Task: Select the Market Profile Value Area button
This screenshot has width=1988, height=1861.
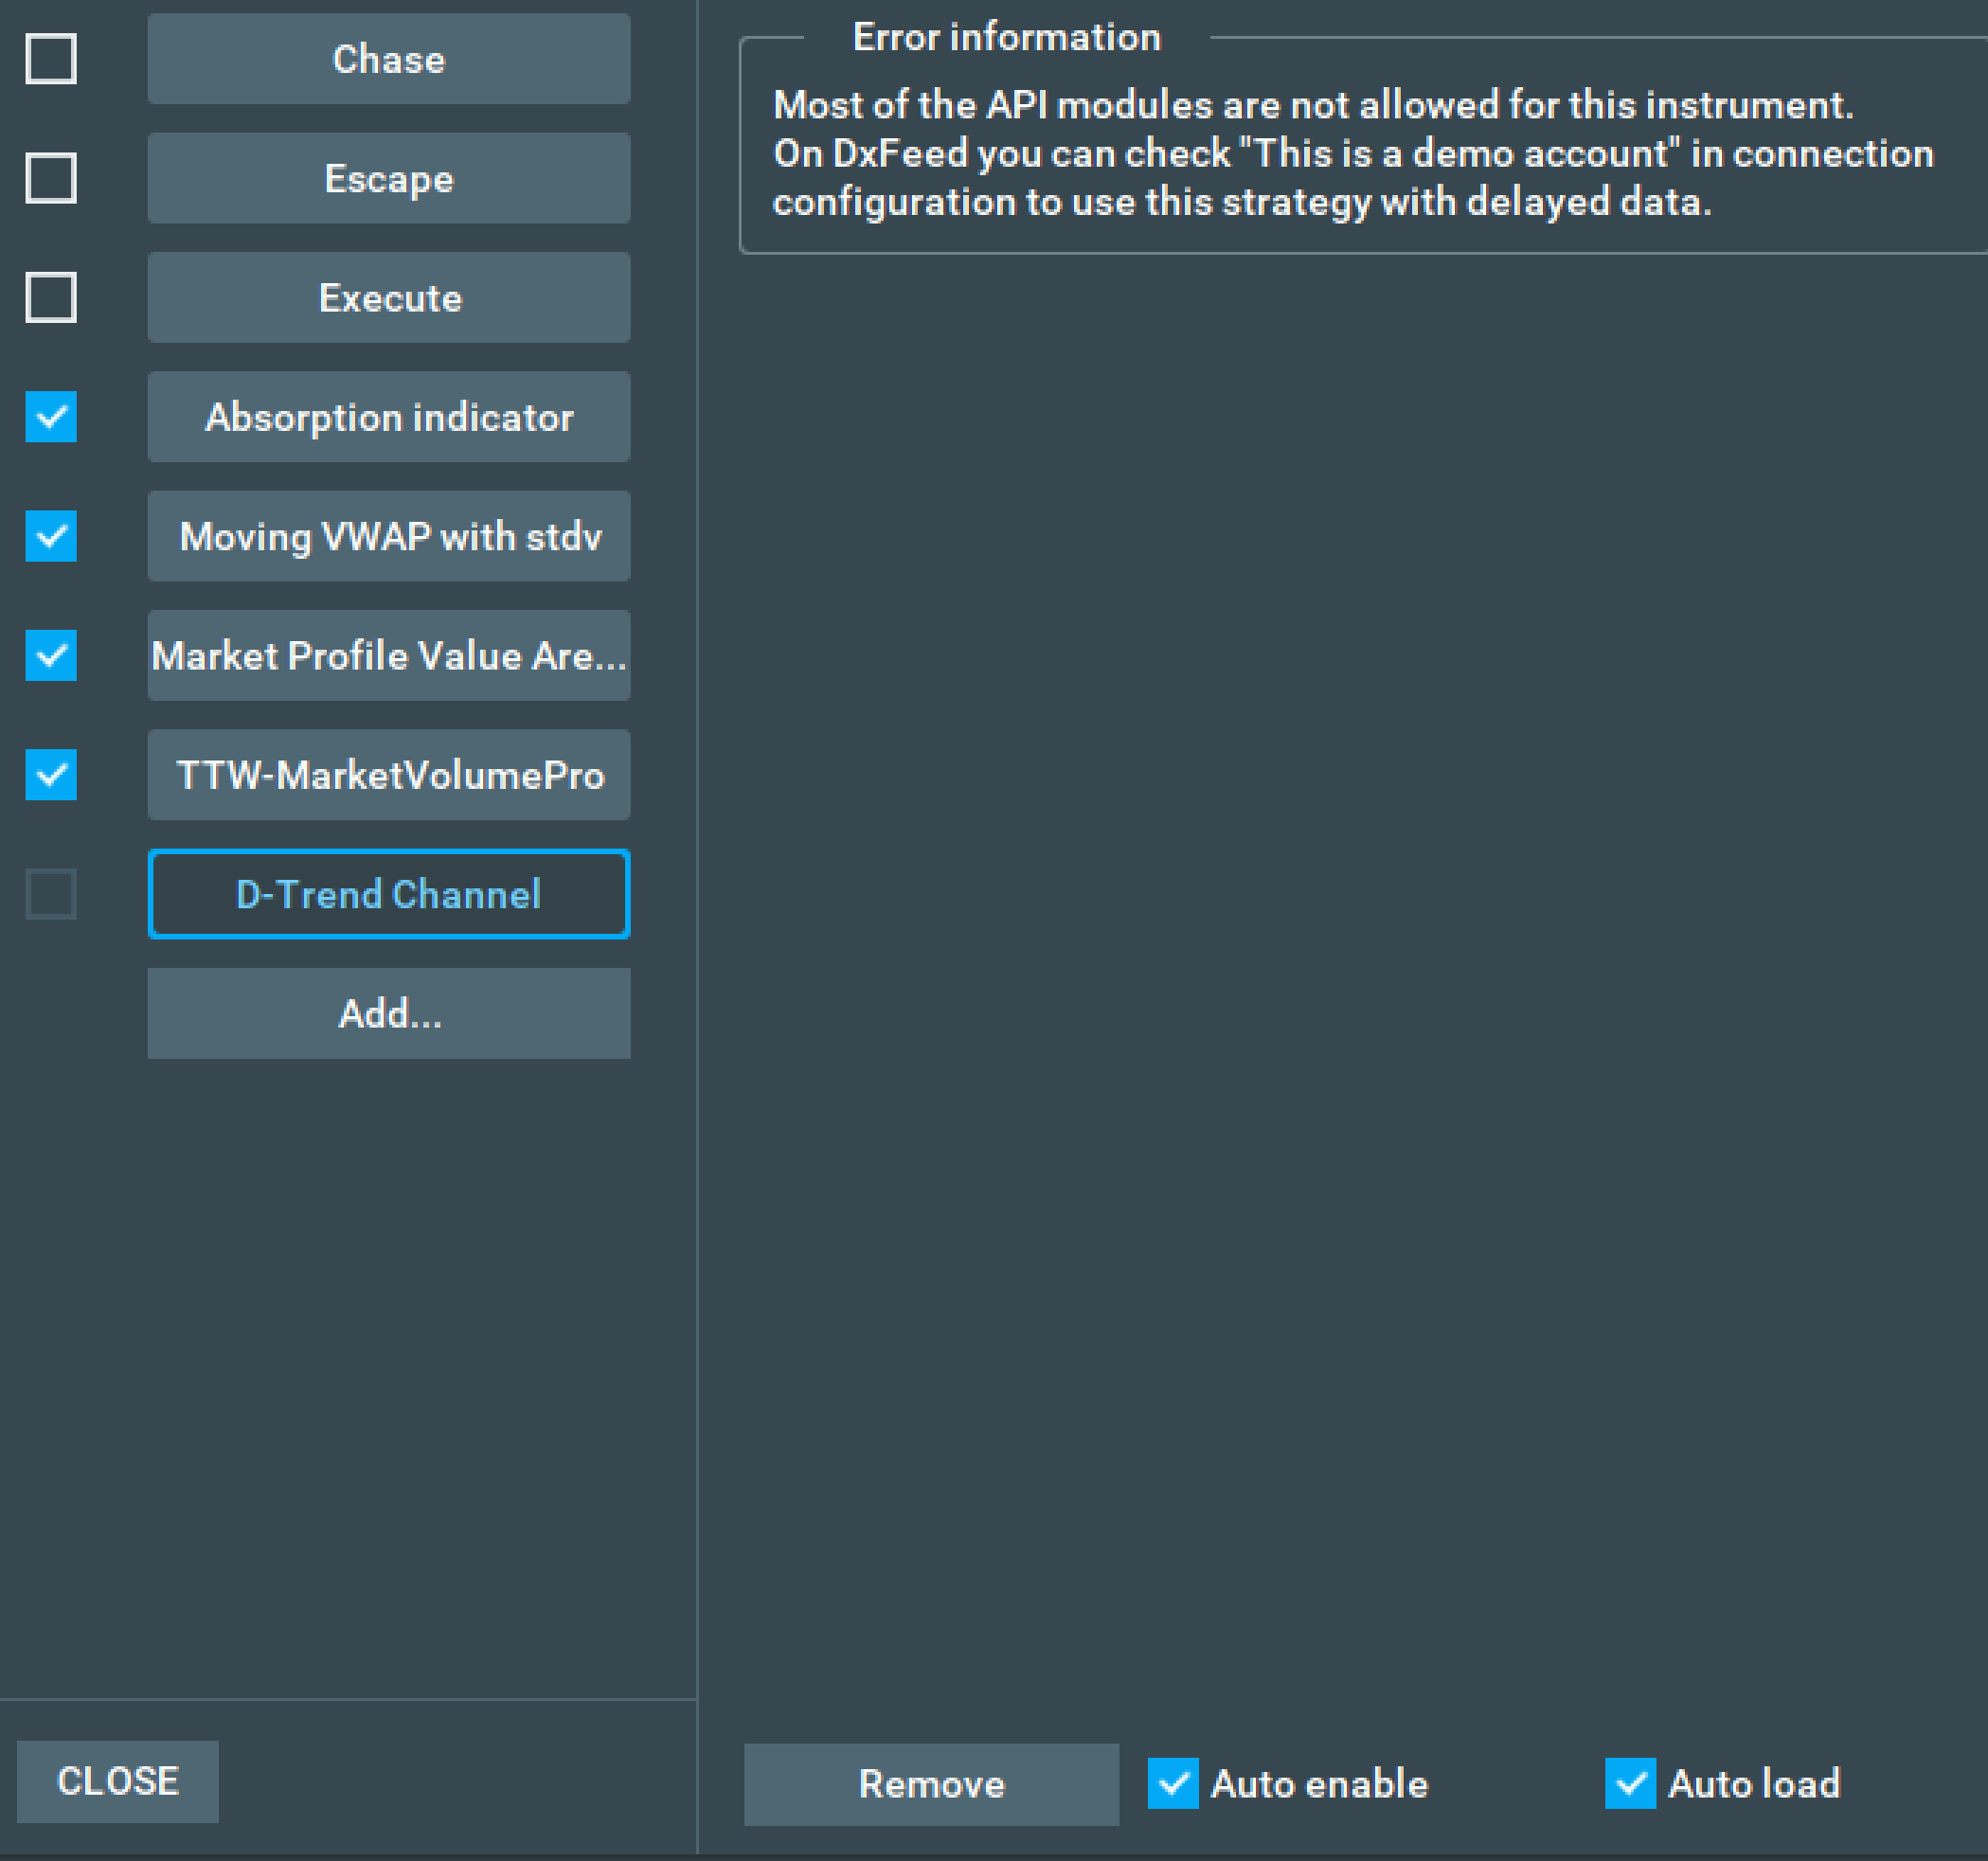Action: (x=388, y=655)
